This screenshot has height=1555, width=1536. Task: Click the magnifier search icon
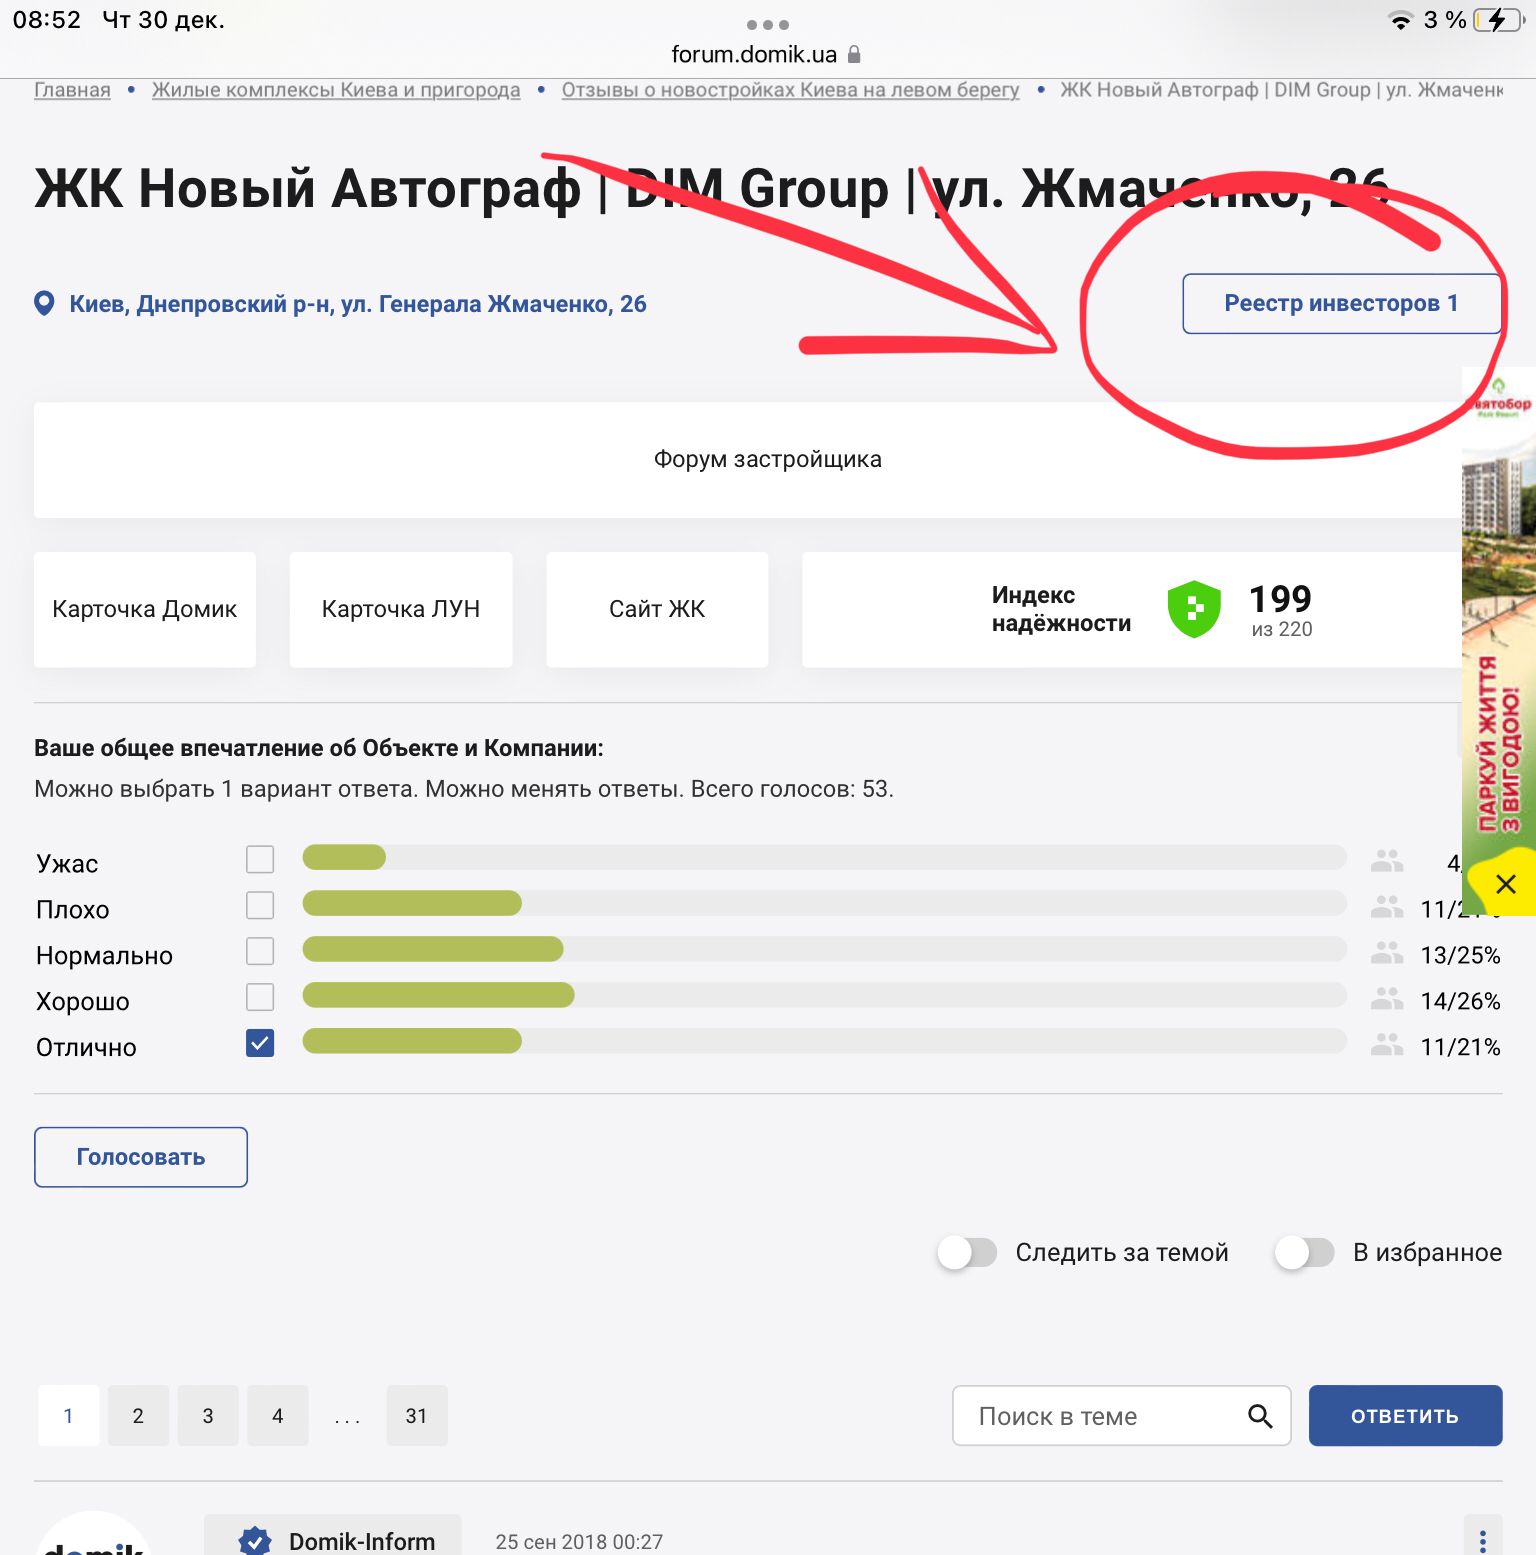[x=1260, y=1416]
